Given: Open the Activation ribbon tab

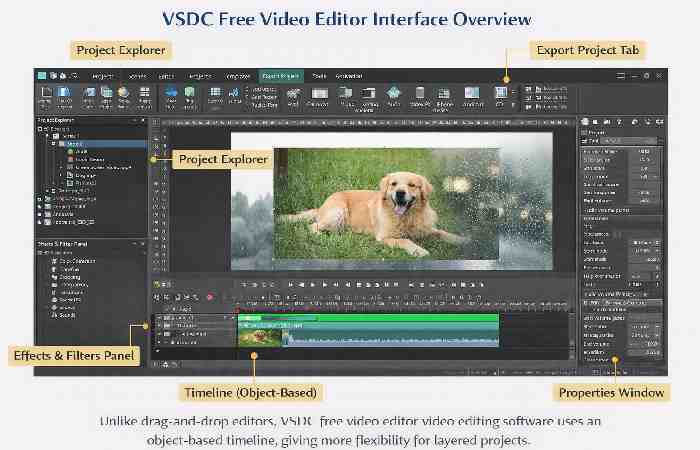Looking at the screenshot, I should 349,76.
